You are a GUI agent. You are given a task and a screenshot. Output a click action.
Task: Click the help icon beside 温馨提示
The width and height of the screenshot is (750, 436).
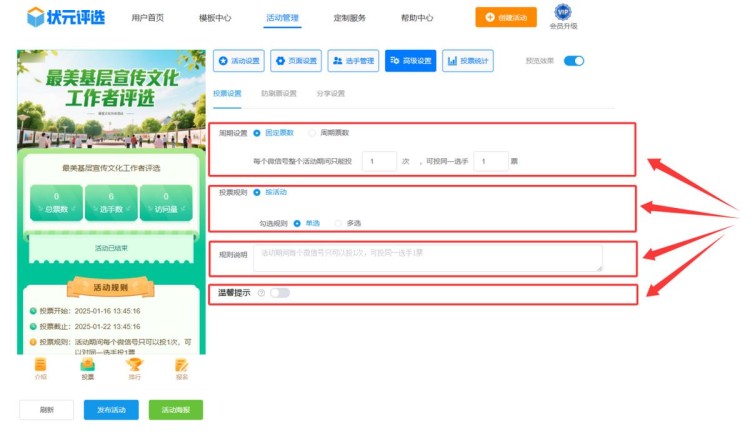[x=261, y=293]
